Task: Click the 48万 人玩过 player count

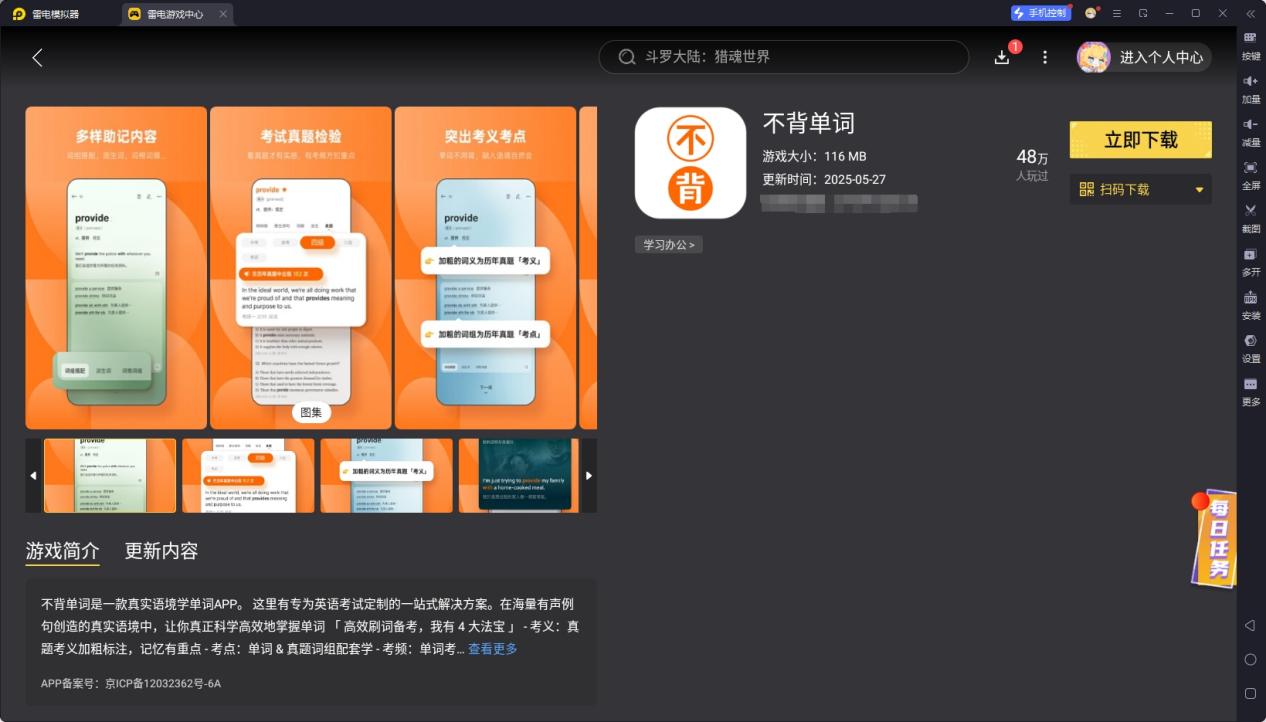Action: (1032, 165)
